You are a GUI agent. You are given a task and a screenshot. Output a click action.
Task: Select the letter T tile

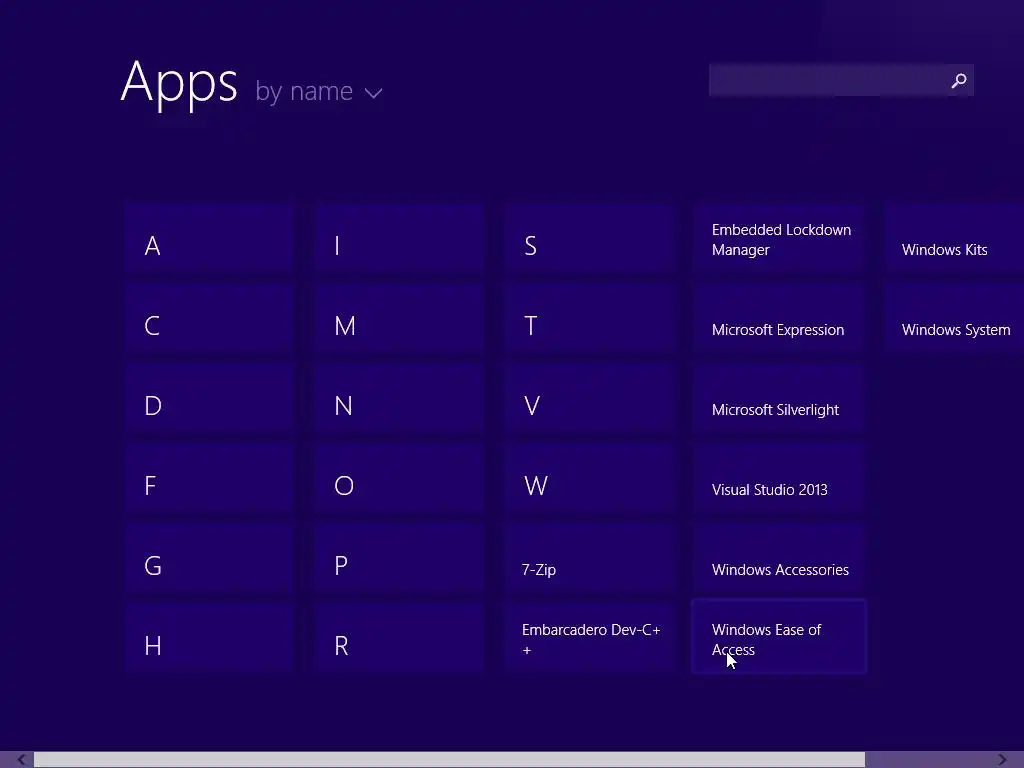pos(589,318)
